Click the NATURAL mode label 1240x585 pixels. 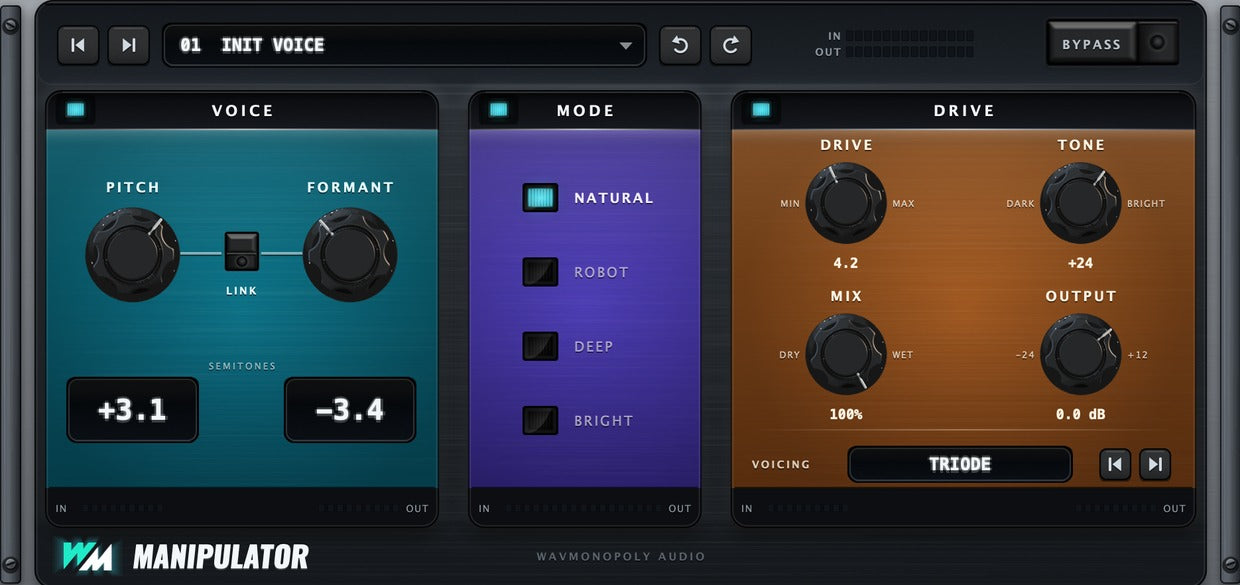[613, 198]
